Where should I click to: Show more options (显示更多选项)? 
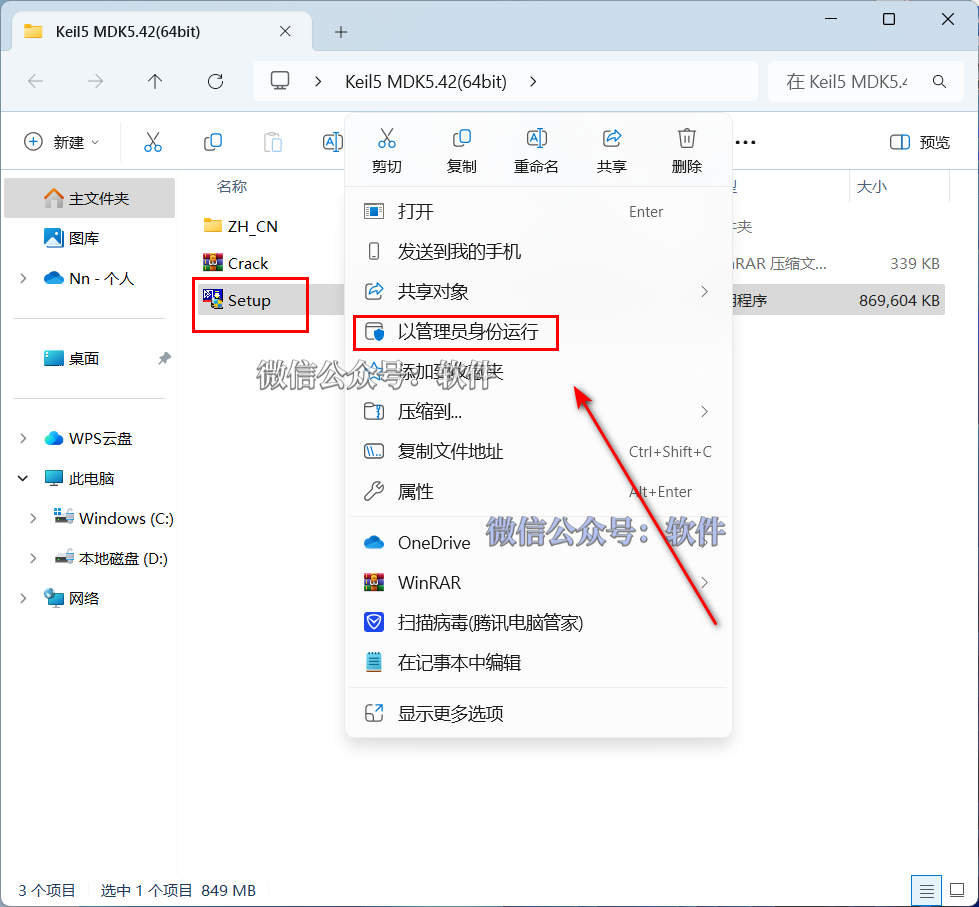(538, 713)
